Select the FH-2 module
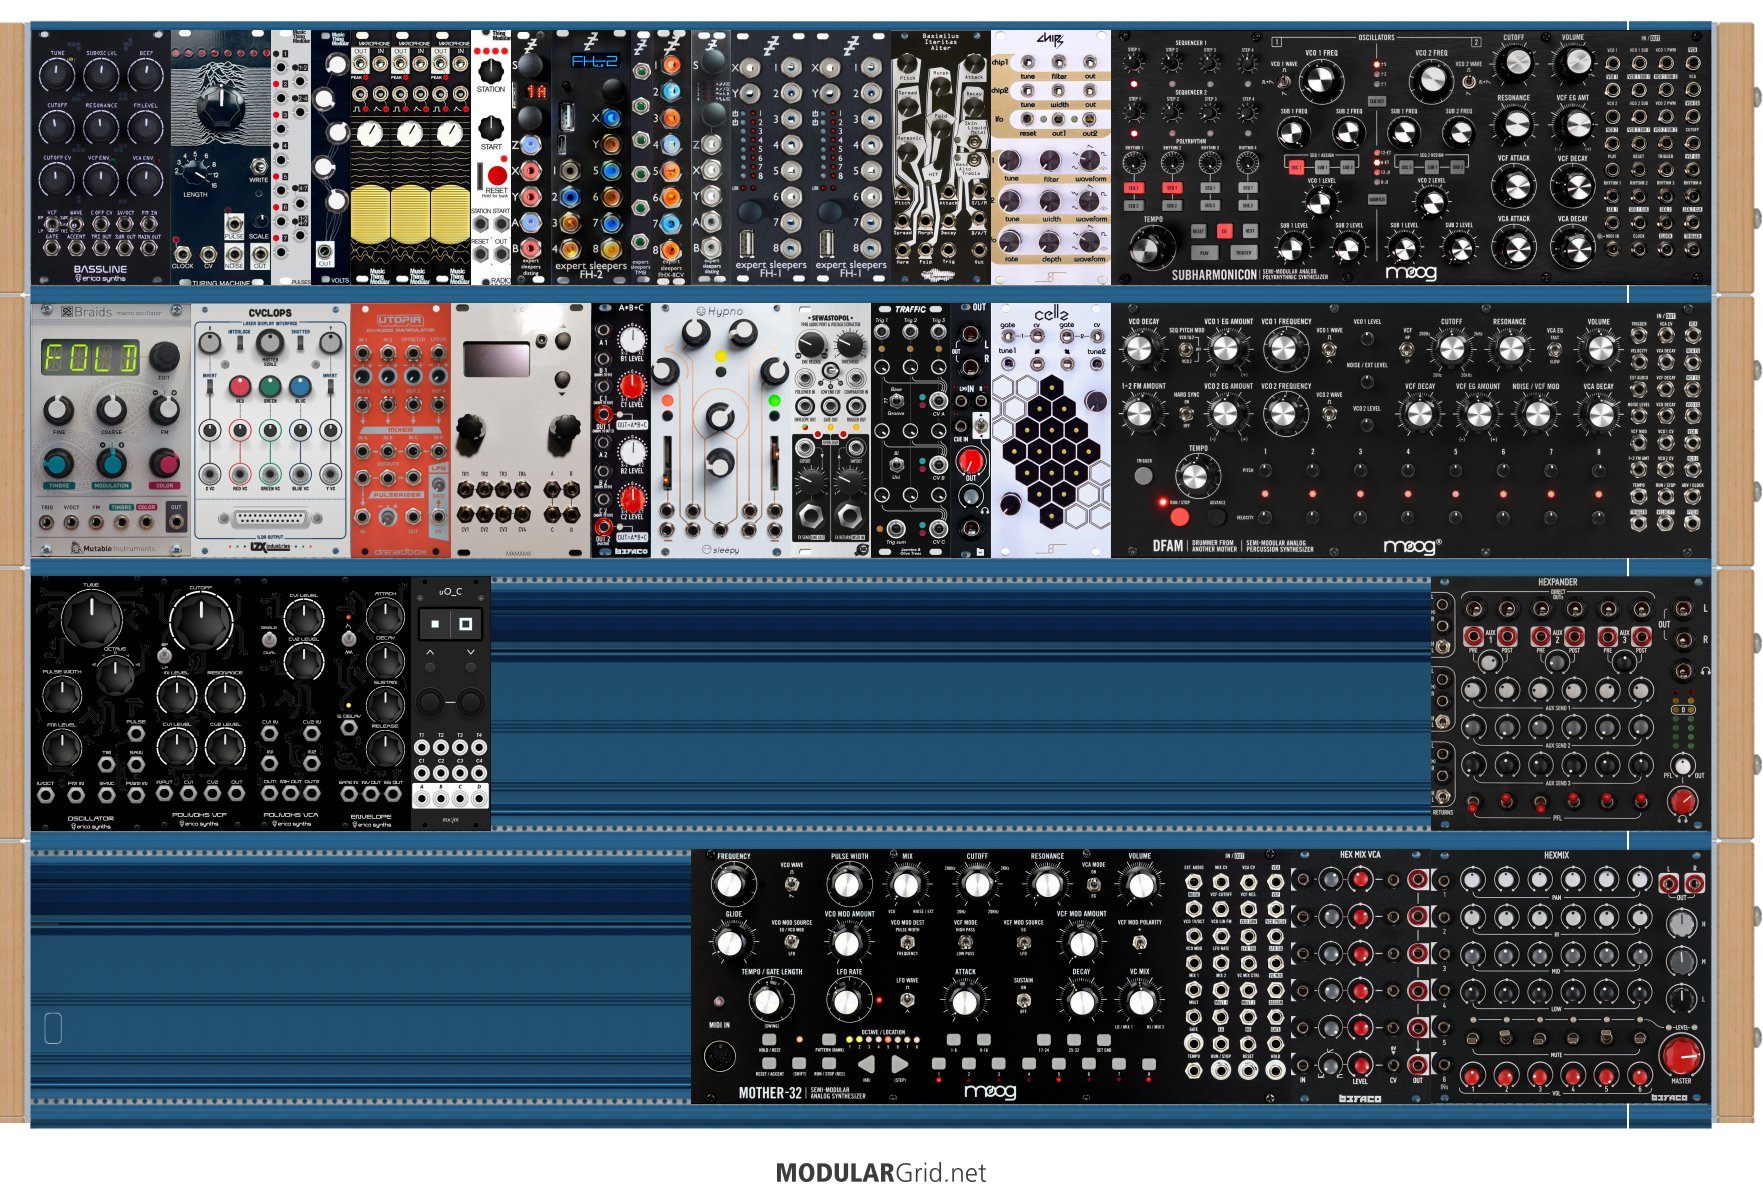 point(591,157)
